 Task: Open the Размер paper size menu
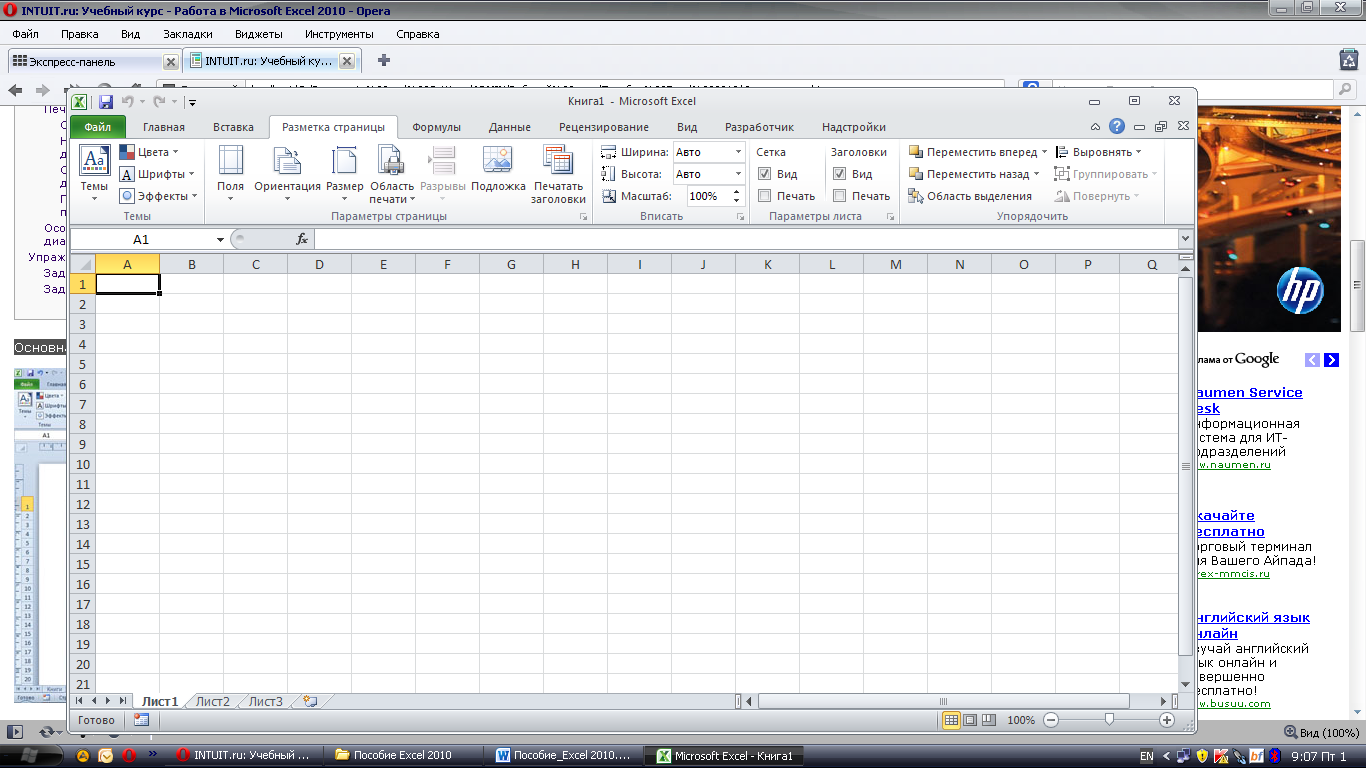click(344, 173)
